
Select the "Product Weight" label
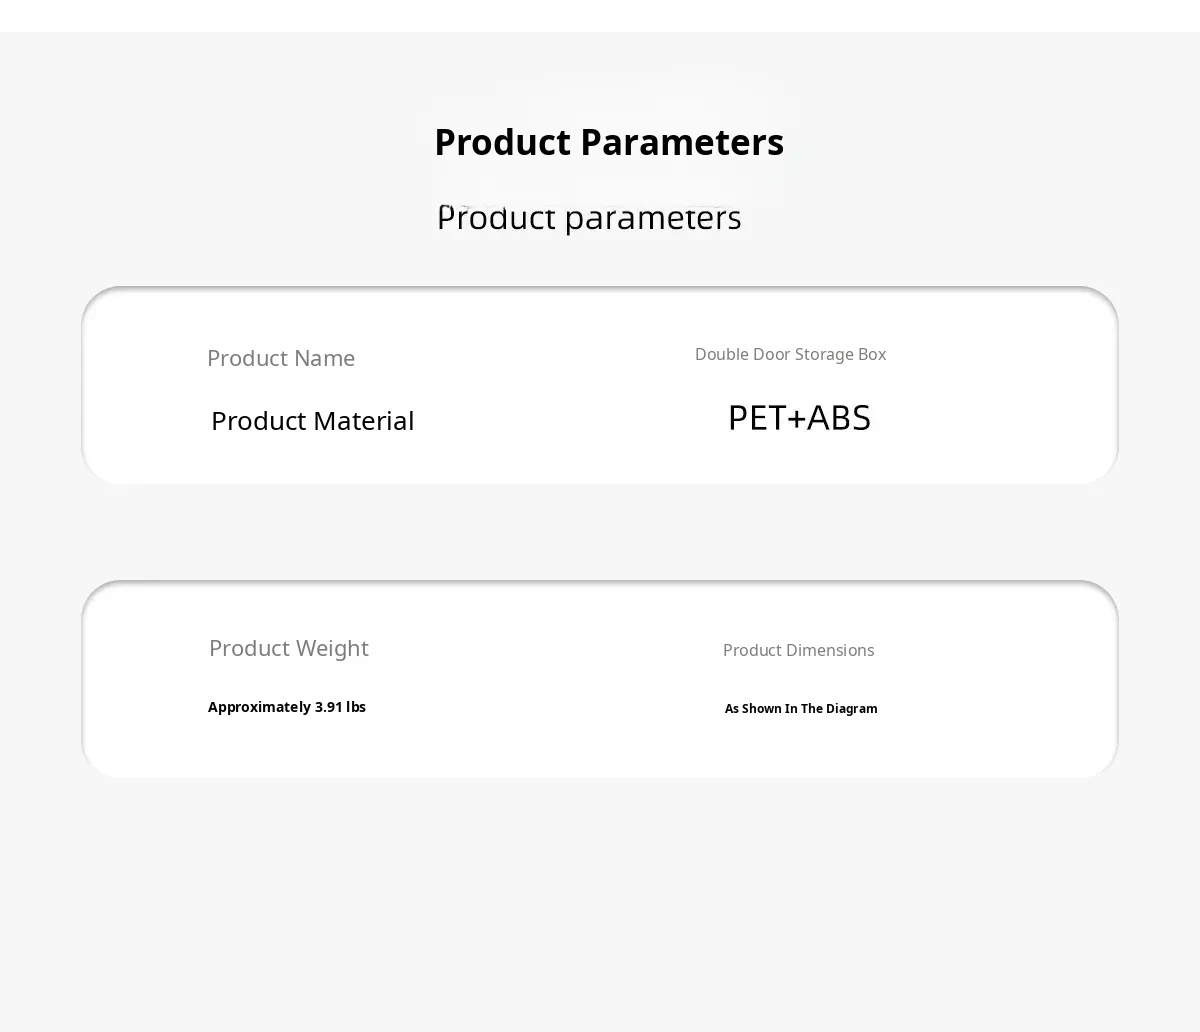pyautogui.click(x=288, y=648)
